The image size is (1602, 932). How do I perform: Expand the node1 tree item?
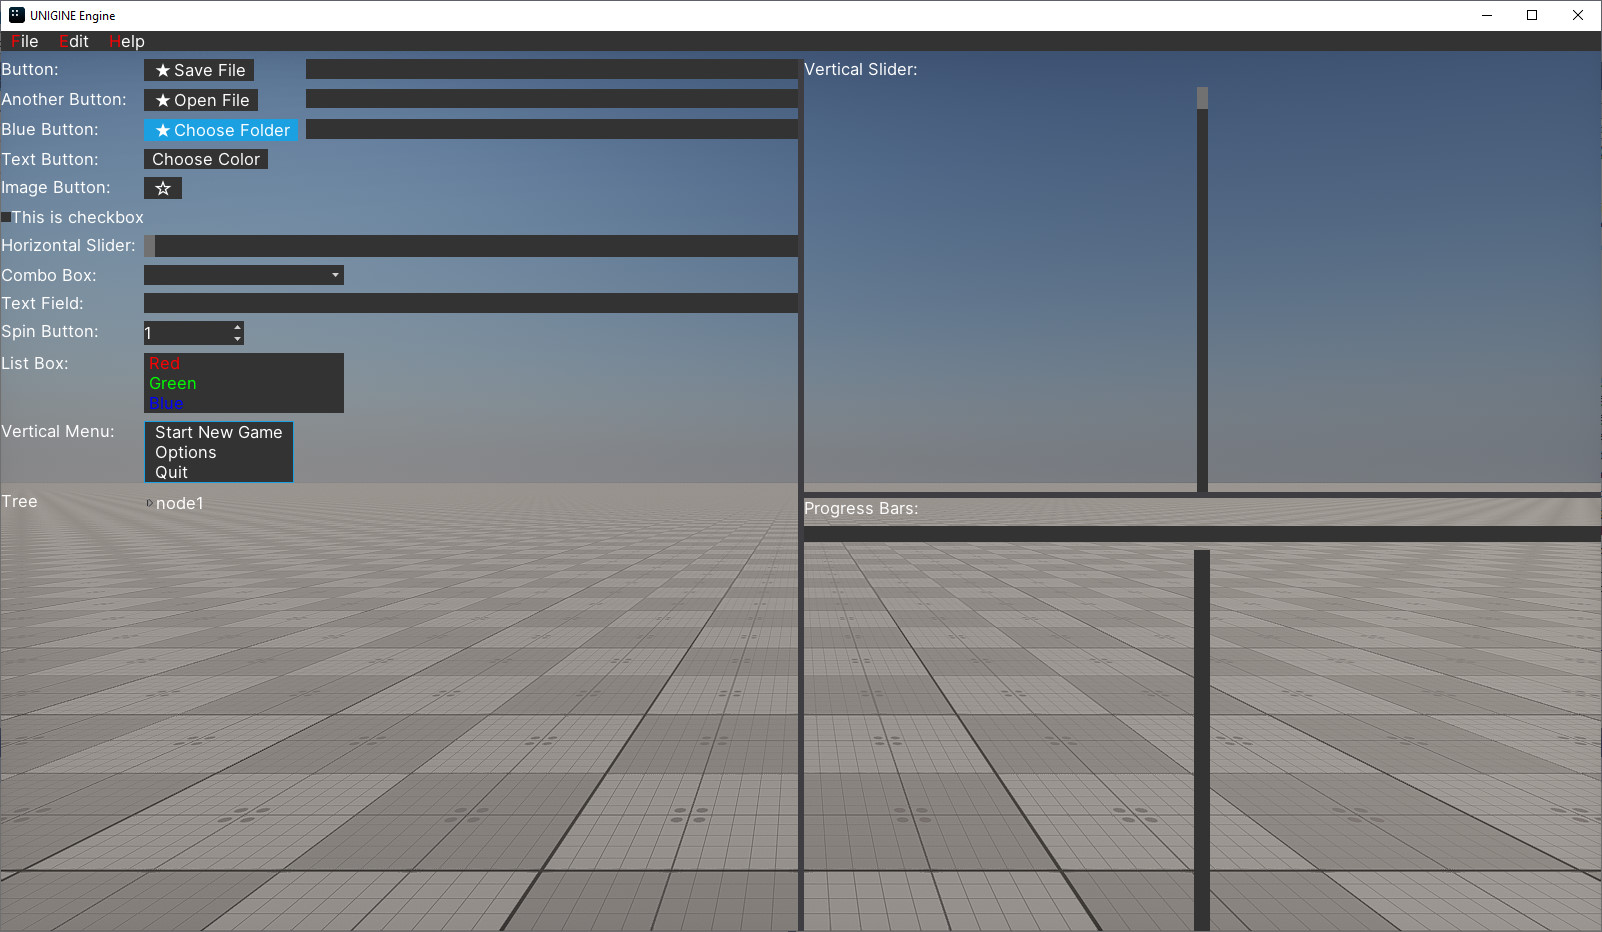coord(149,503)
